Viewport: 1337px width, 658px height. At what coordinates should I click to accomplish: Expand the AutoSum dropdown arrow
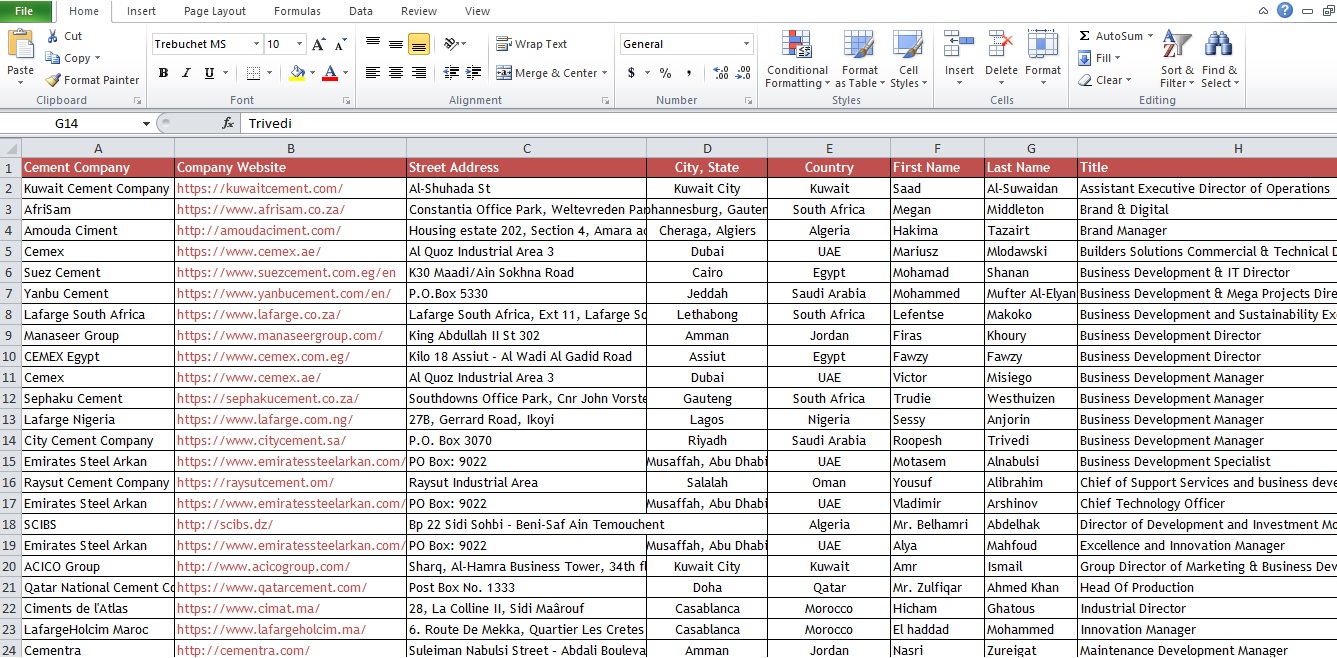[x=1150, y=36]
